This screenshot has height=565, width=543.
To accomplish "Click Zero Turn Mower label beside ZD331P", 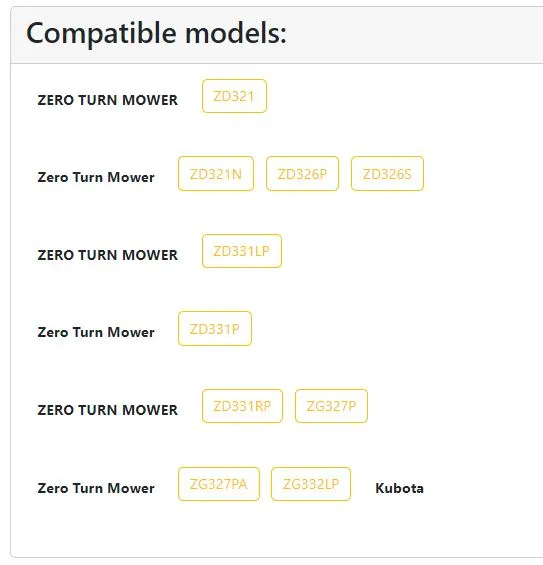I will pos(96,332).
